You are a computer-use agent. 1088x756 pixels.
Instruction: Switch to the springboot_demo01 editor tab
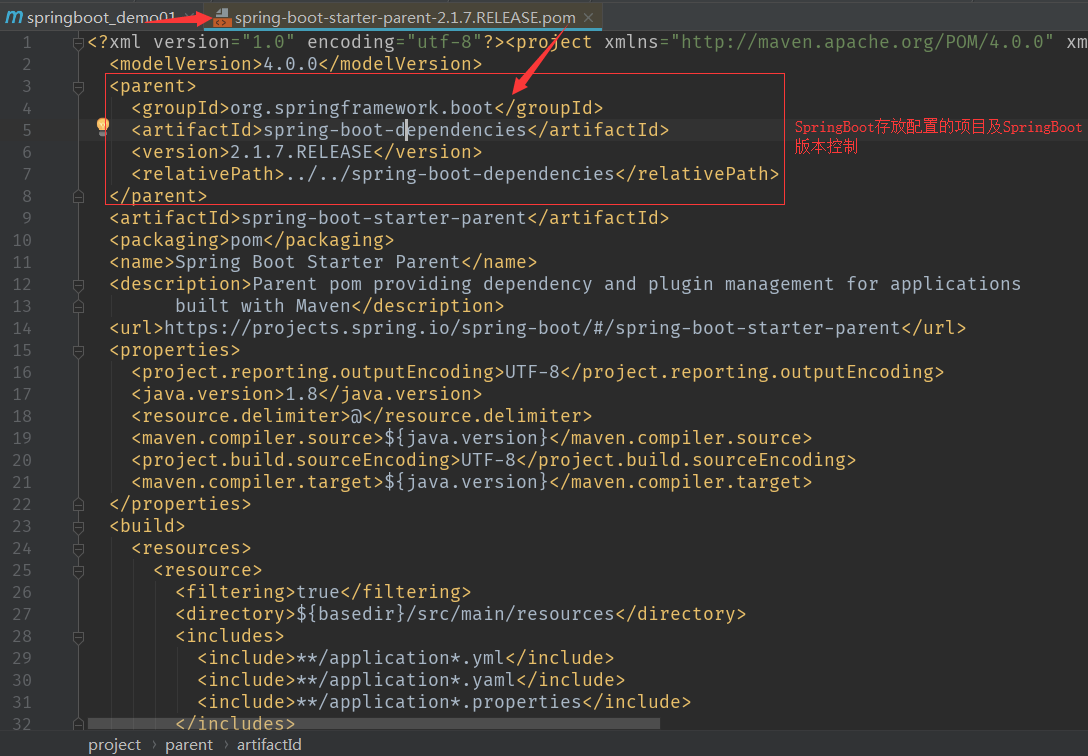(101, 17)
